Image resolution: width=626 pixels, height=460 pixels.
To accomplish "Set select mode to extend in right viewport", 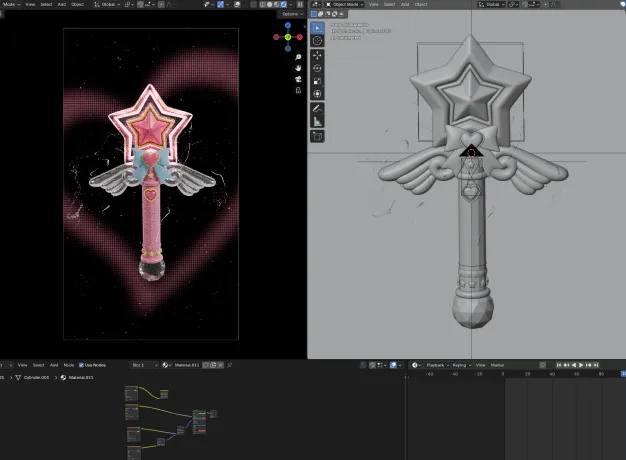I will pos(321,14).
